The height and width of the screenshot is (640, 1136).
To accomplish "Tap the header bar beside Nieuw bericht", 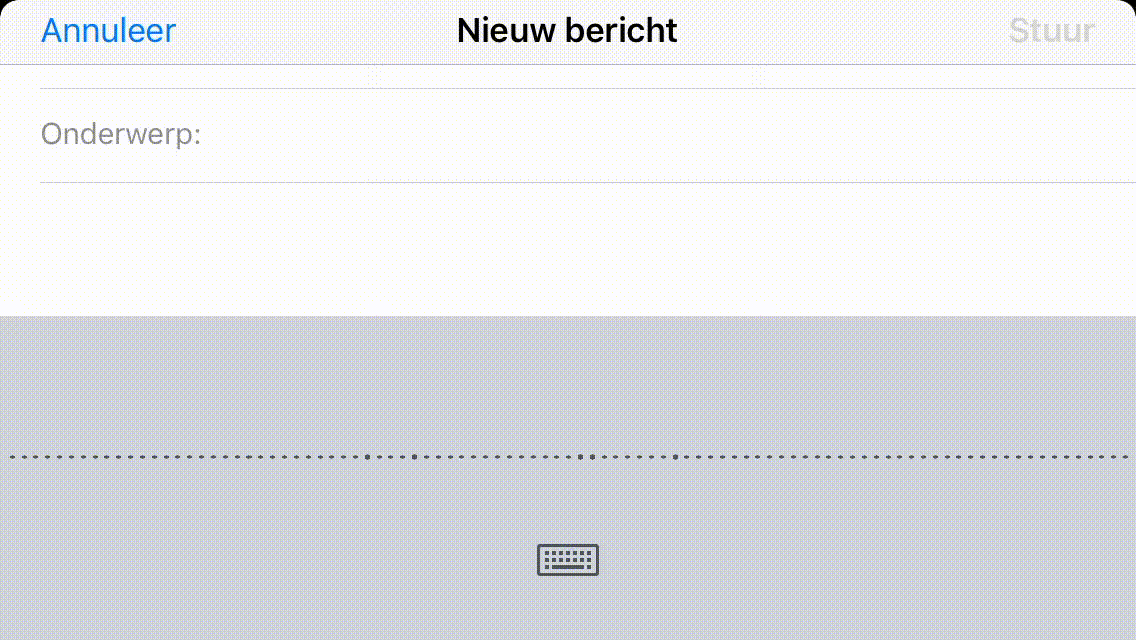I will [x=840, y=30].
